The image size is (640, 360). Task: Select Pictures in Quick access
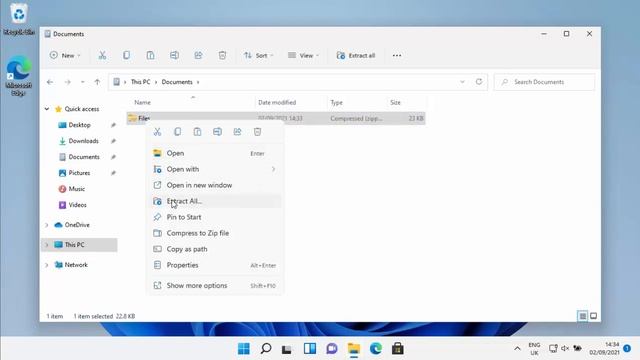coord(80,173)
